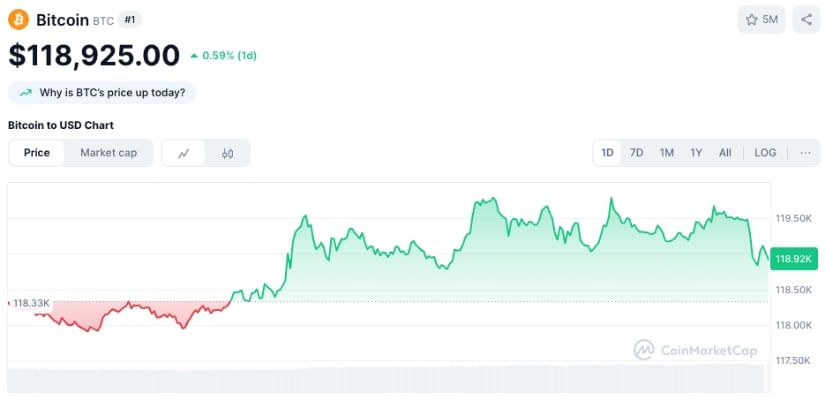Choose the 1Y time range

click(x=696, y=153)
